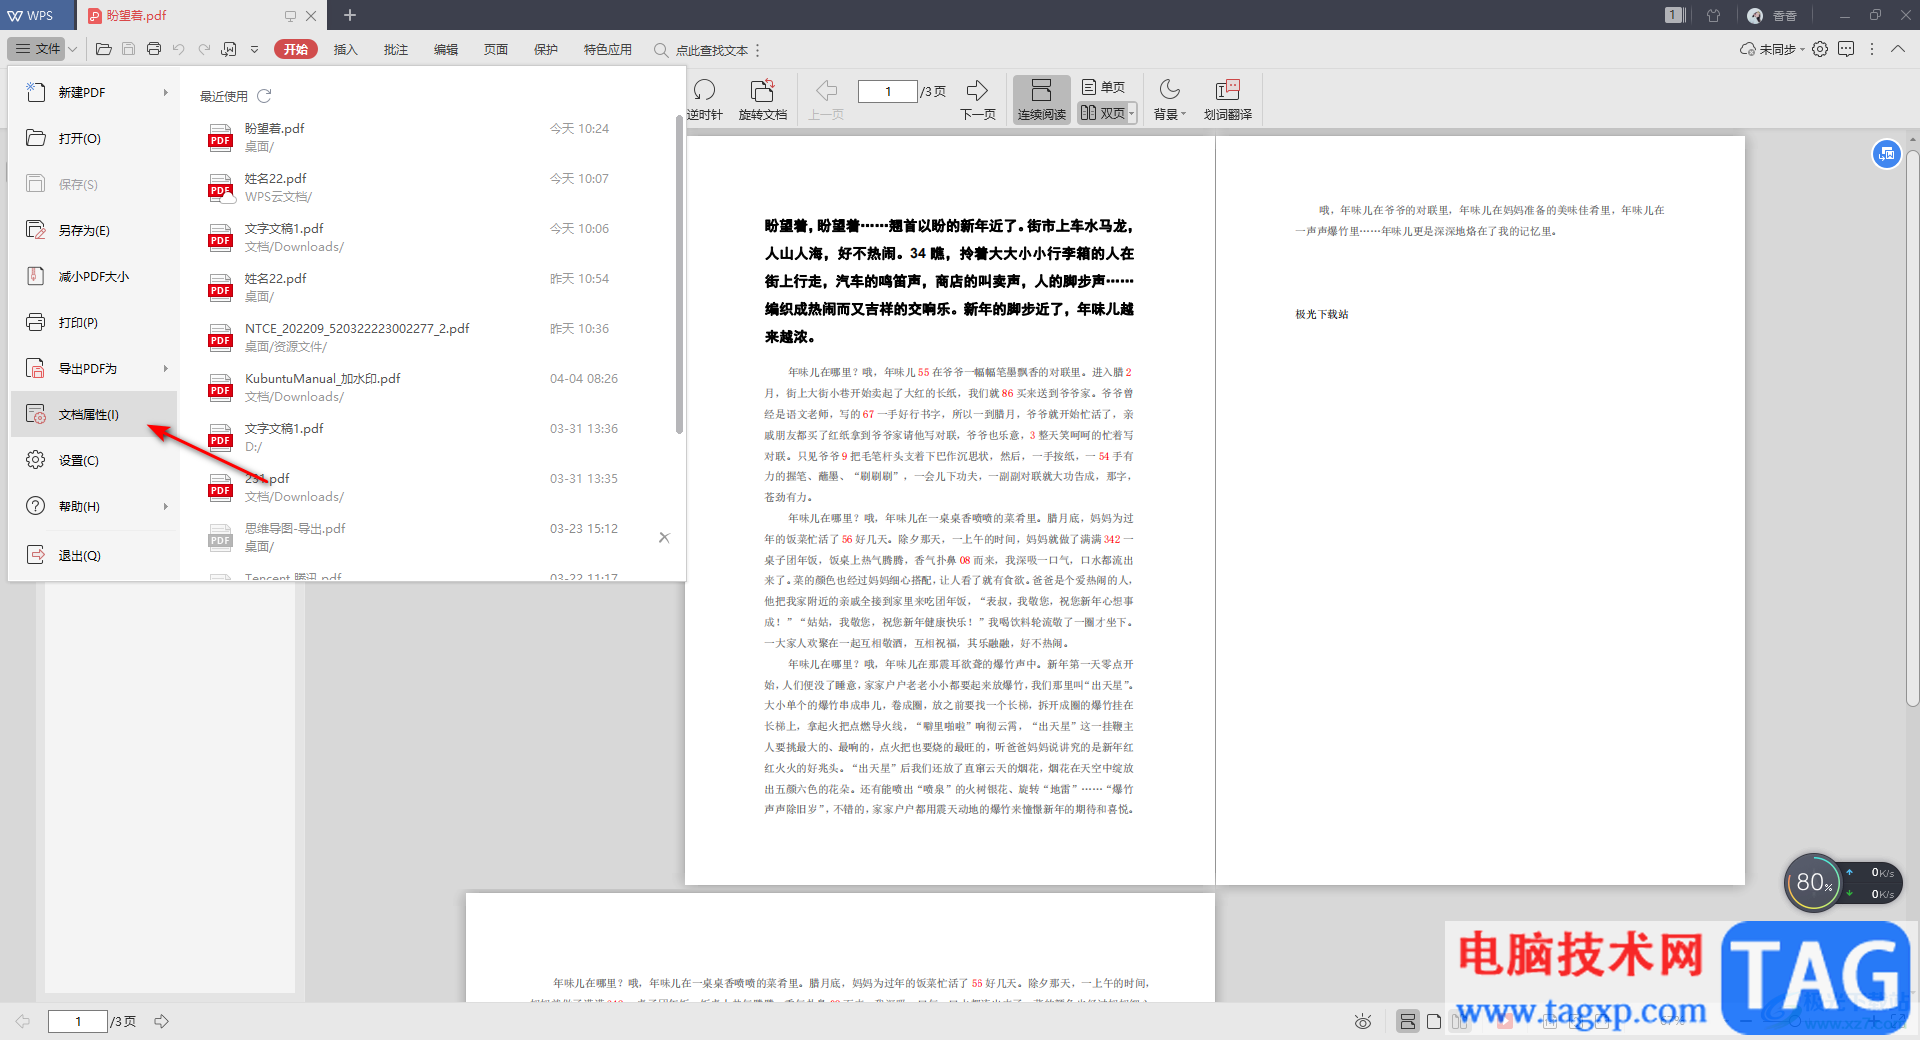
Task: Switch to the 编辑 ribbon tab
Action: click(445, 49)
